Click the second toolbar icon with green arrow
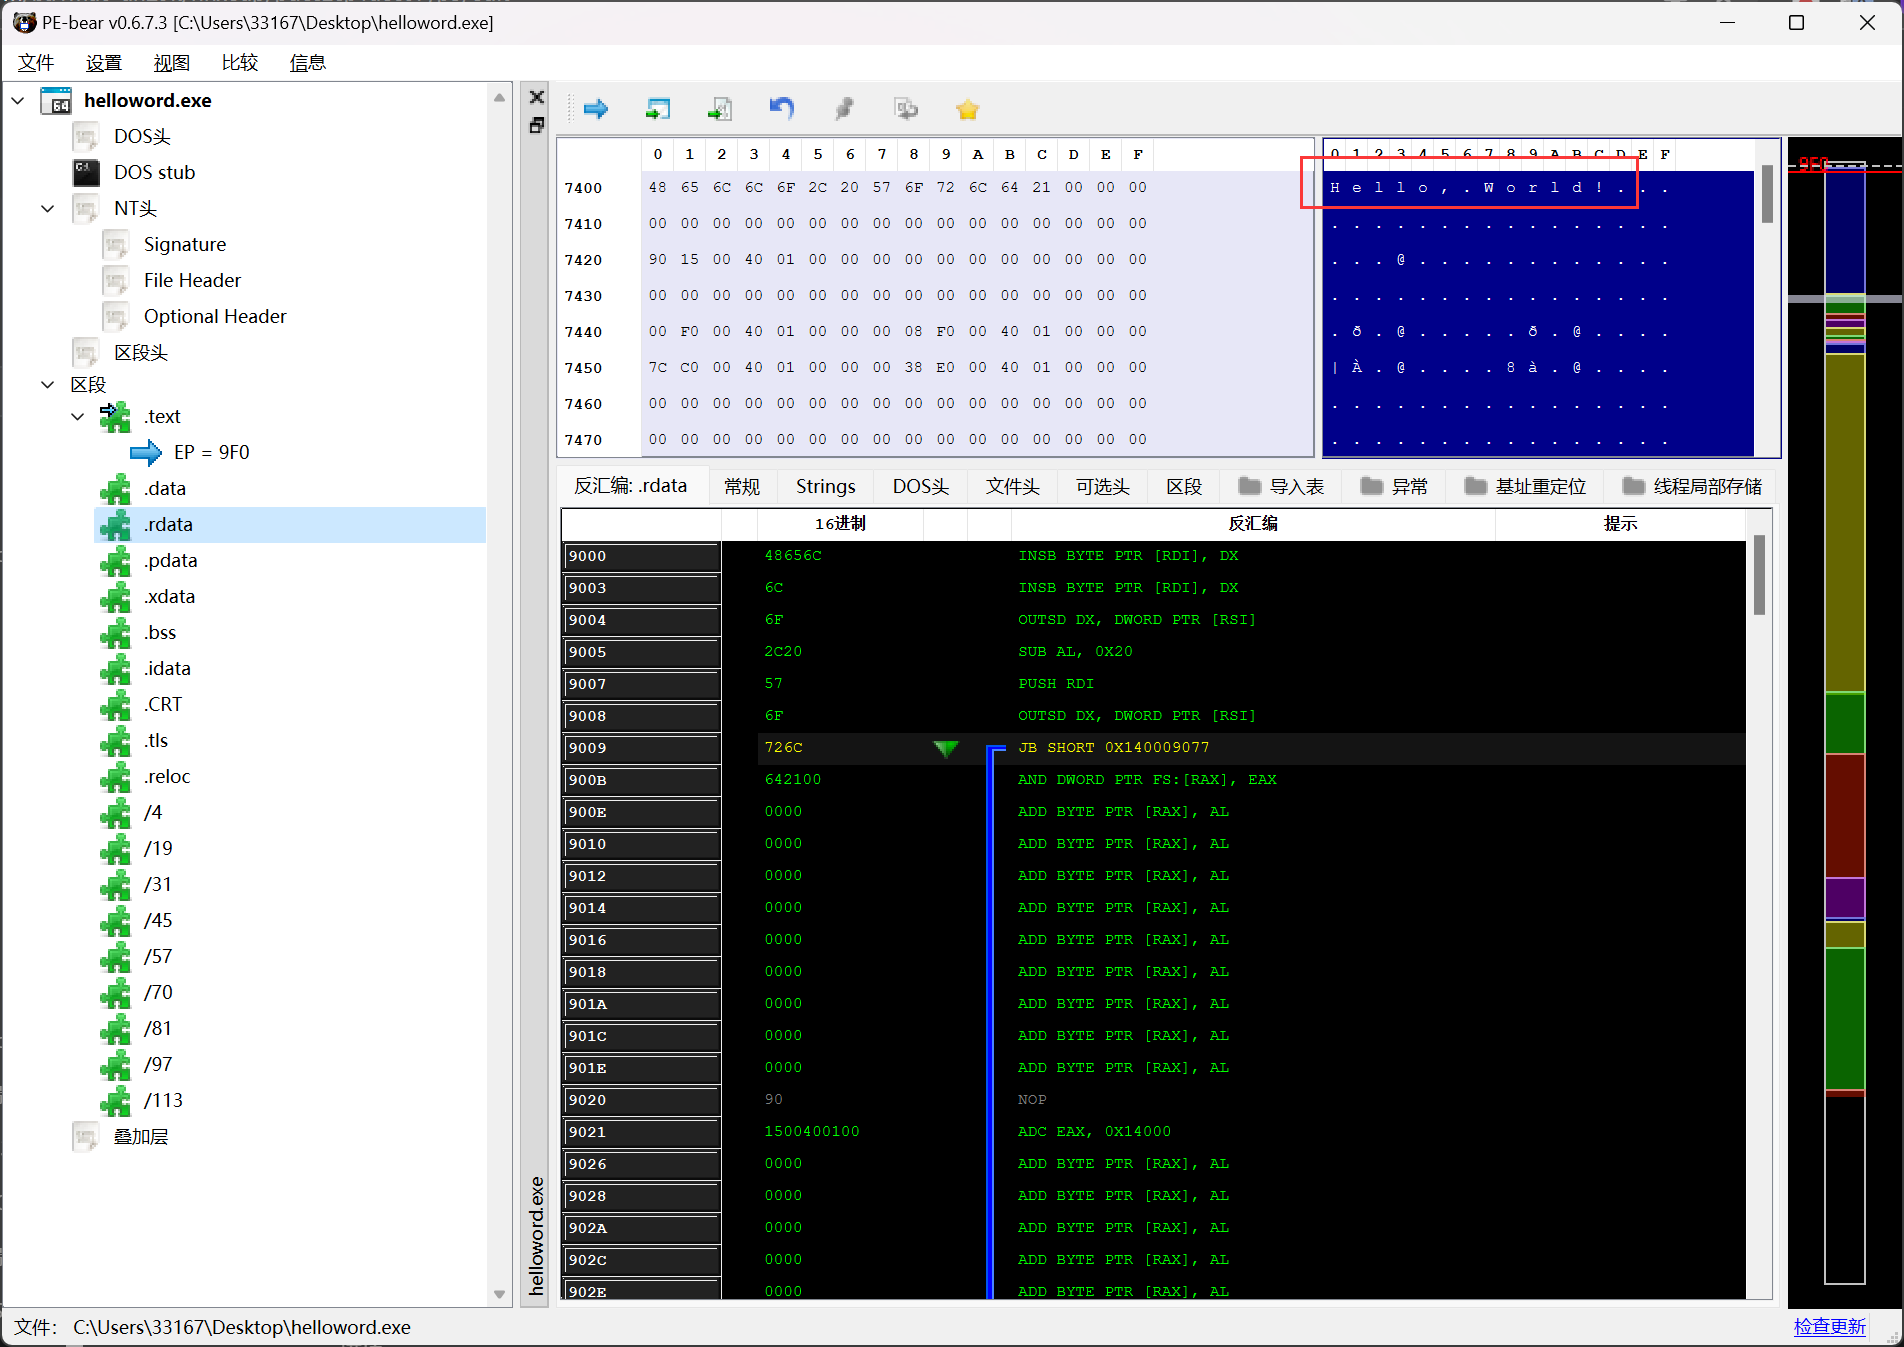 click(x=658, y=109)
